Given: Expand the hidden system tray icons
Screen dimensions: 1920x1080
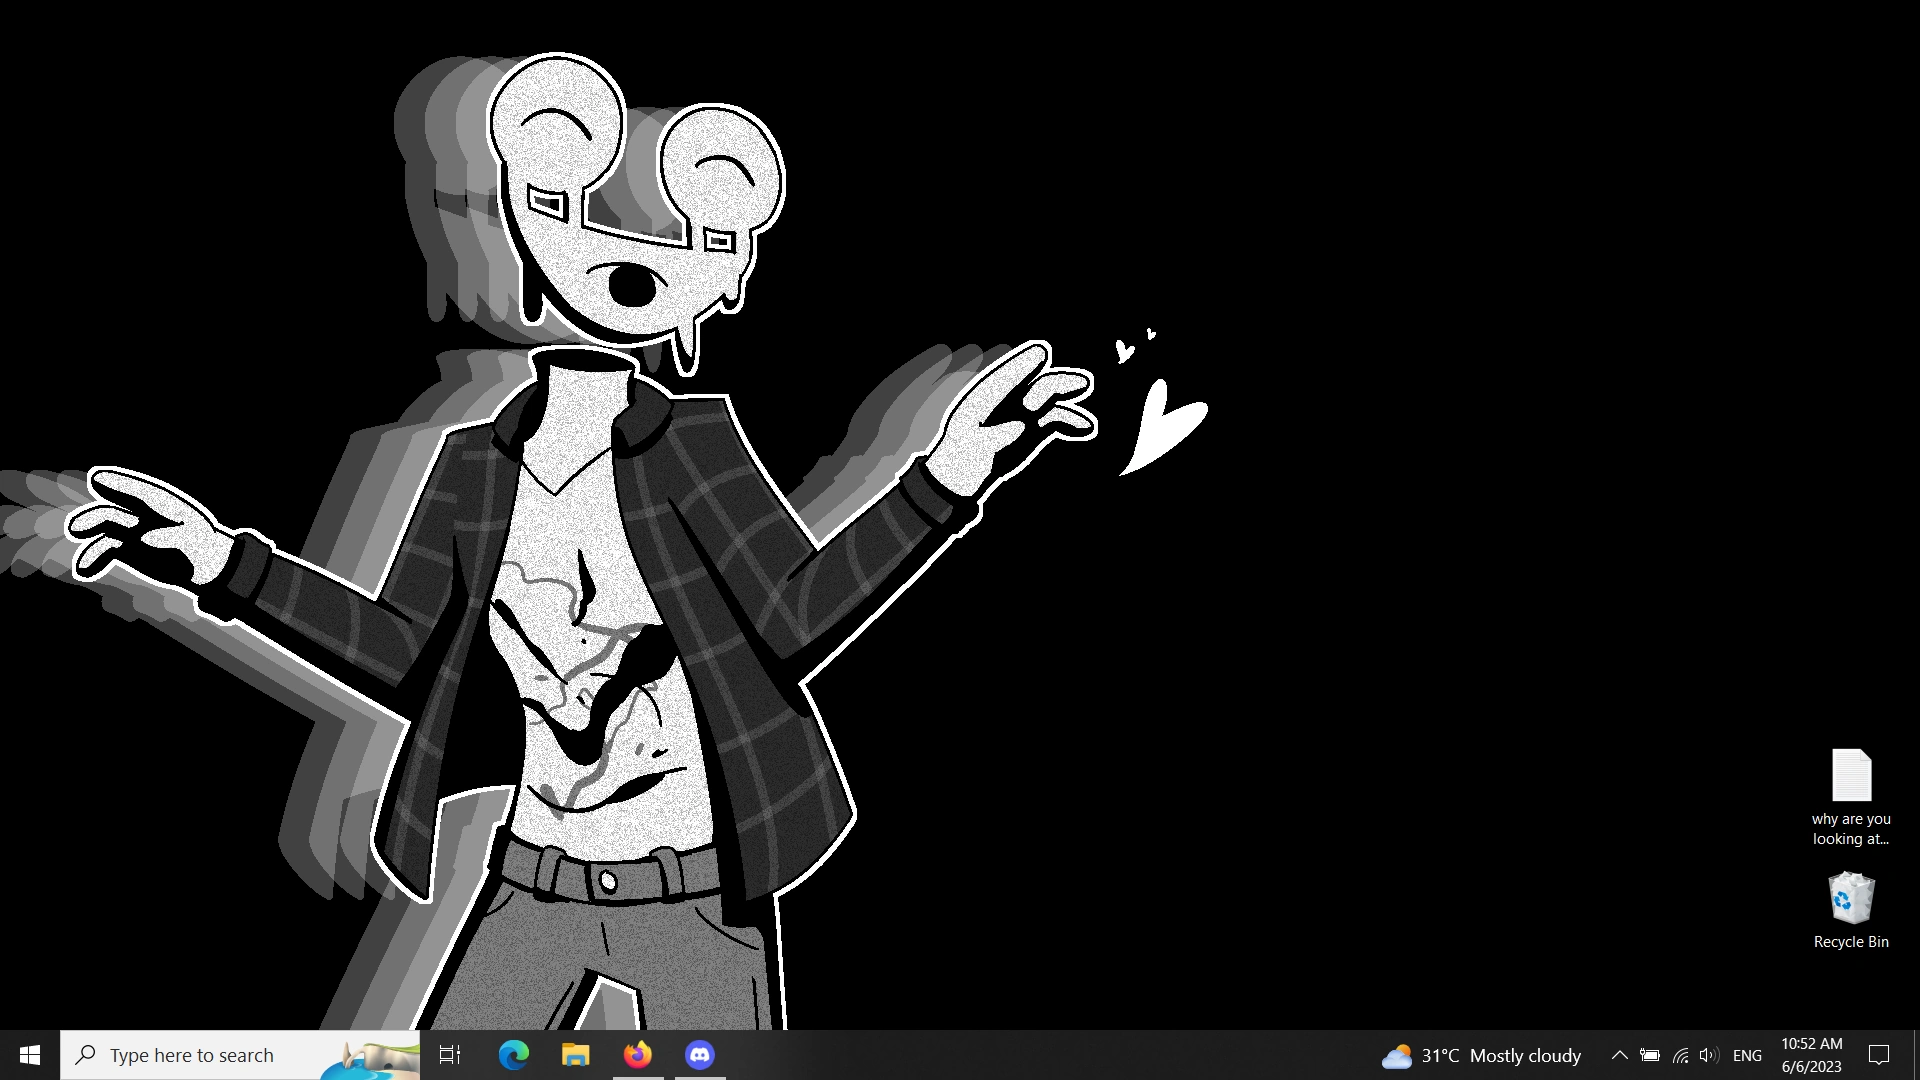Looking at the screenshot, I should pos(1619,1054).
